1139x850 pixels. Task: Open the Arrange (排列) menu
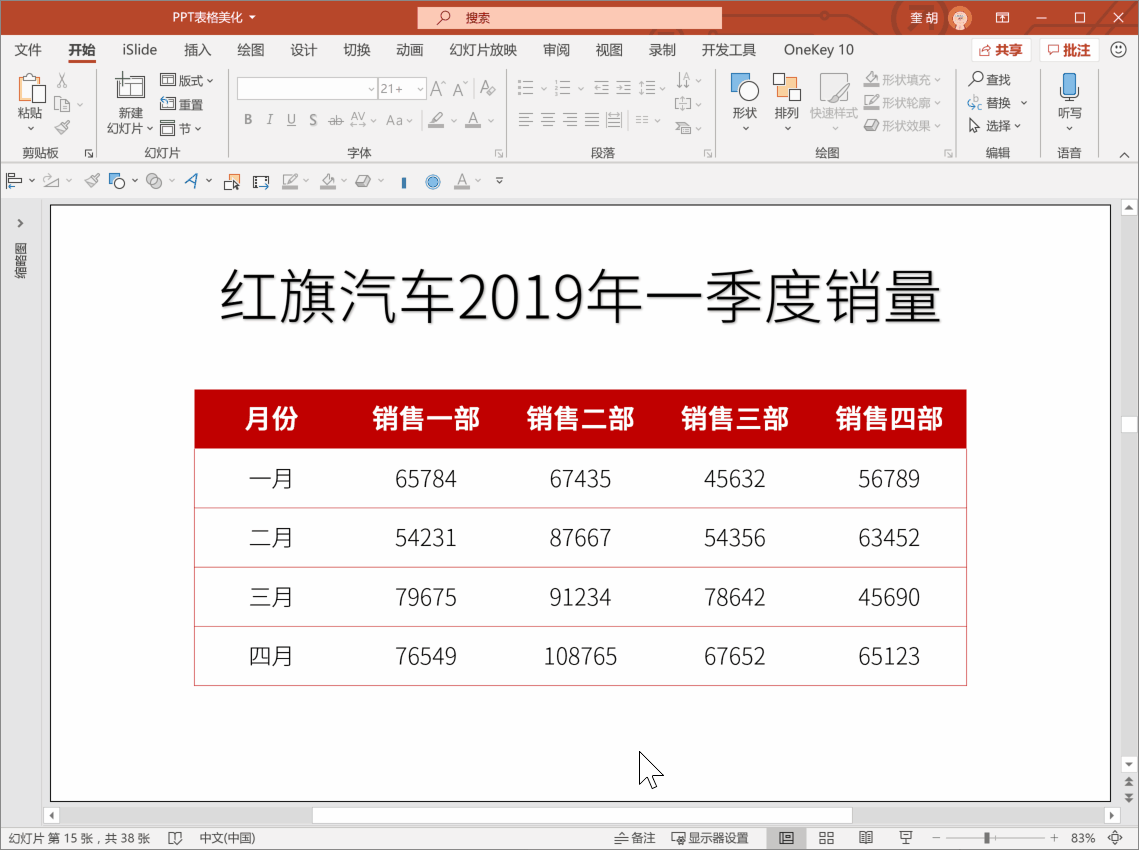[x=787, y=102]
